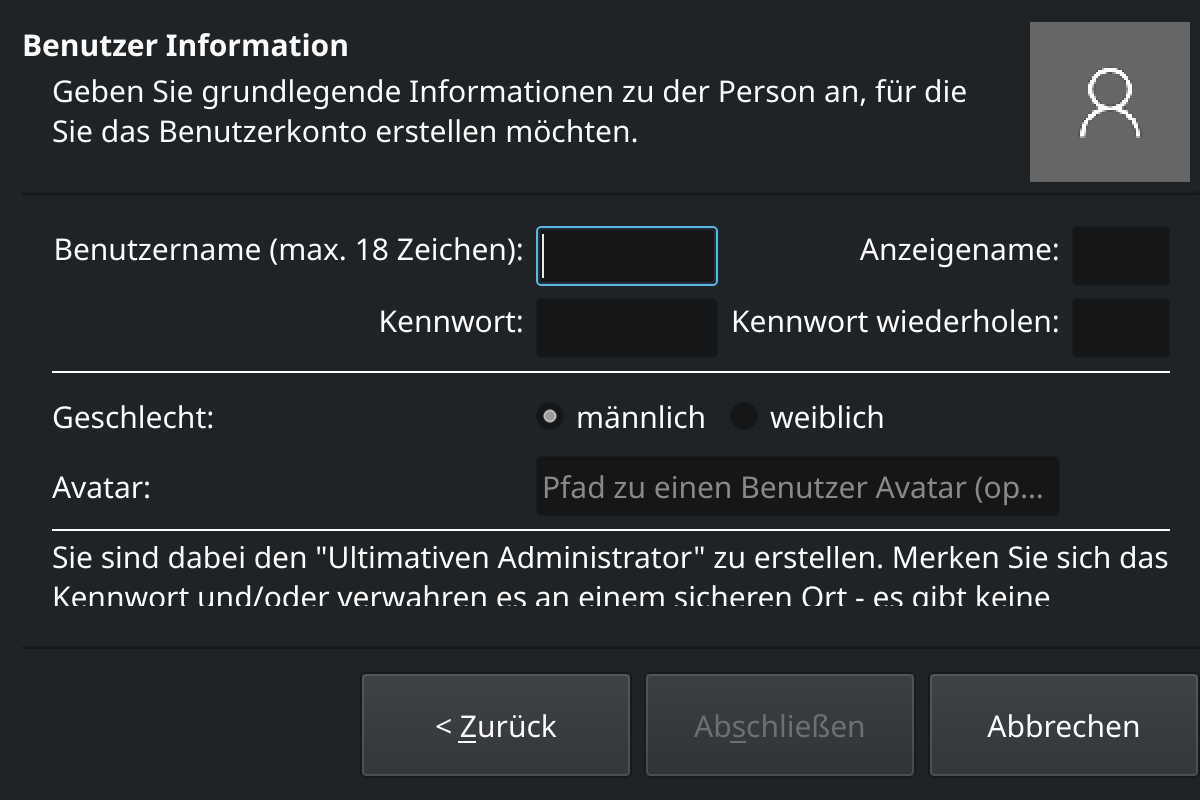Click the Kennwort wiederholen input field

1121,328
